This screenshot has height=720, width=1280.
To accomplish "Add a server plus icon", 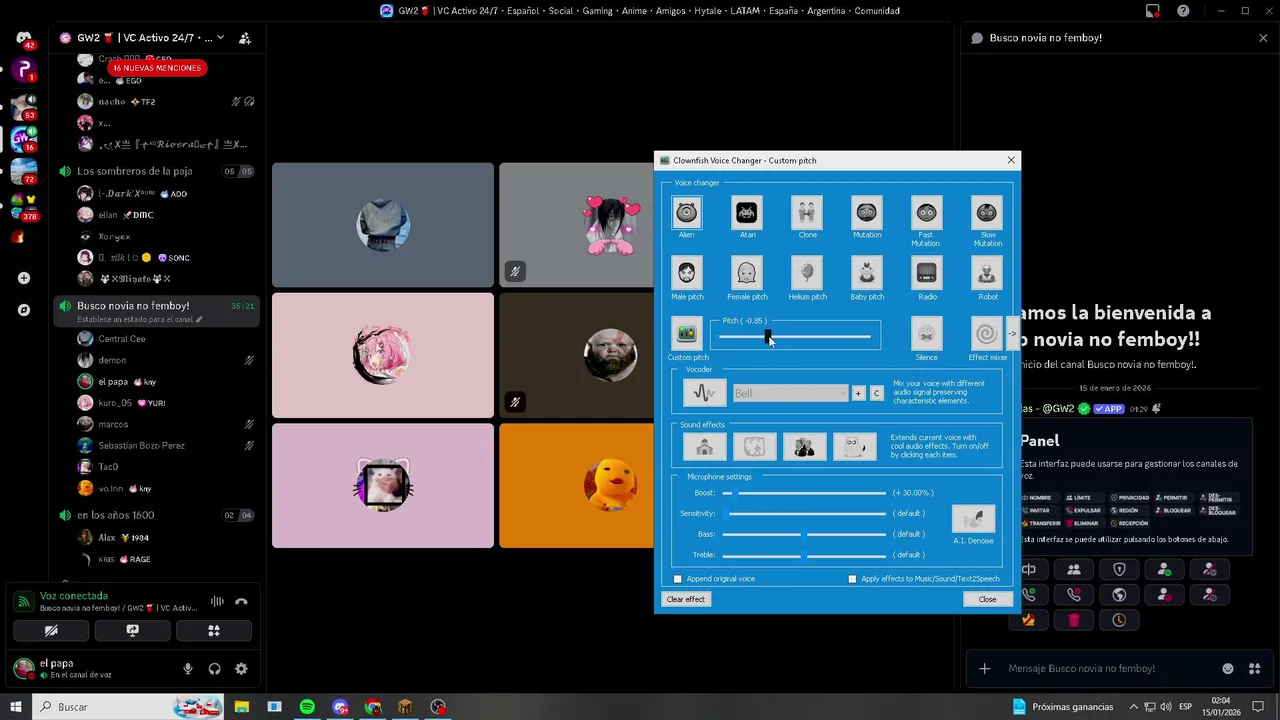I will pyautogui.click(x=24, y=278).
